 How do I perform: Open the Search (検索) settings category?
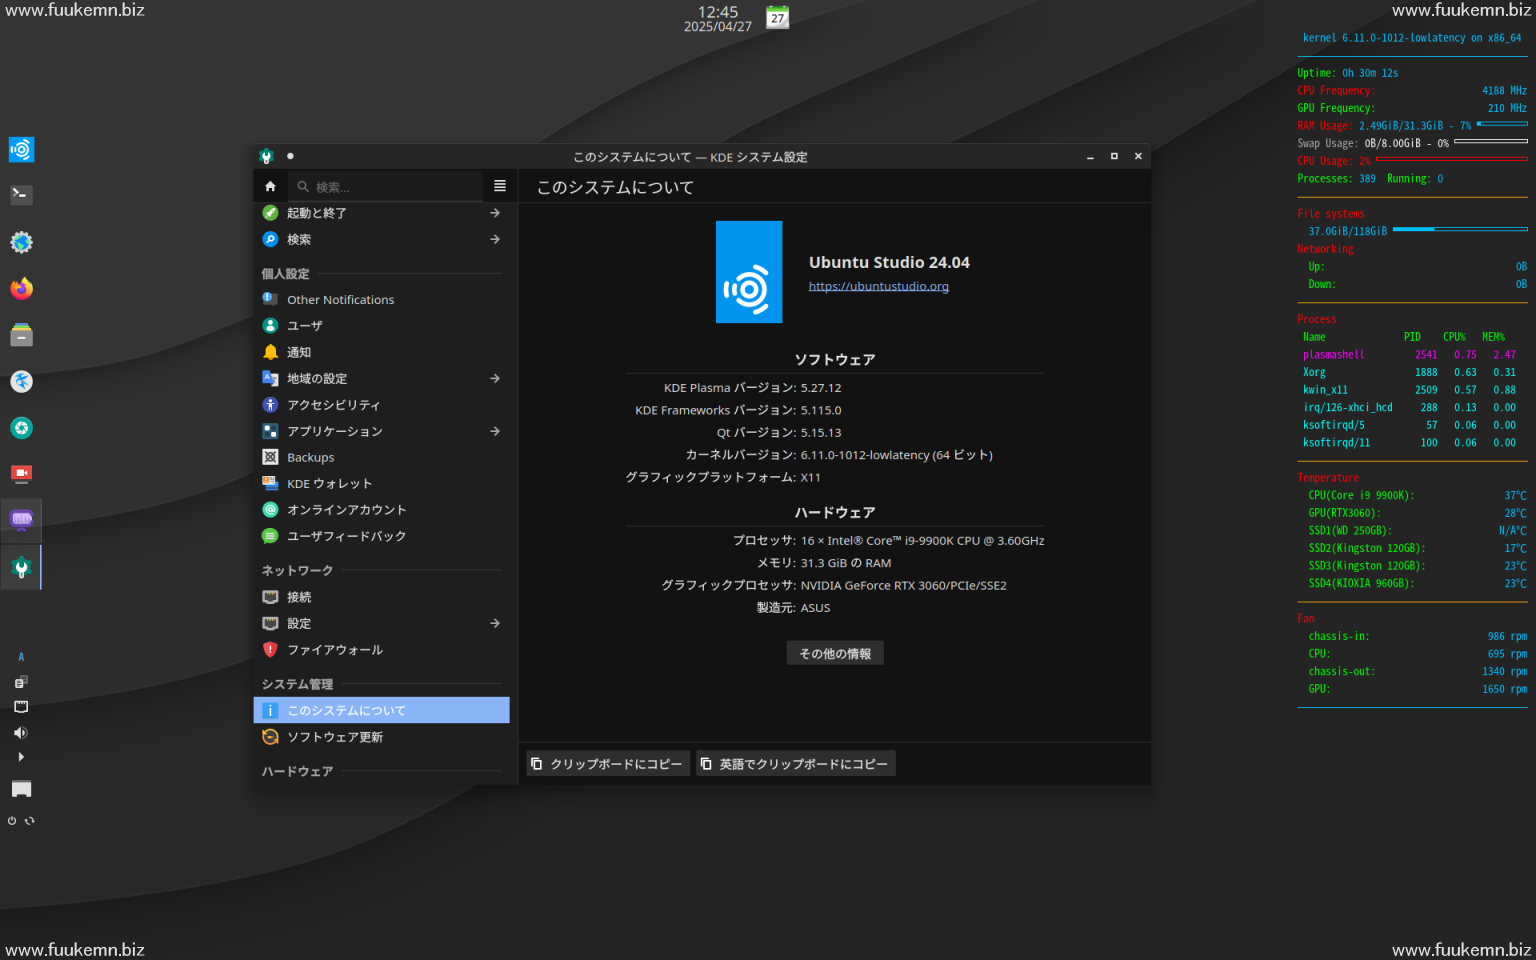(381, 239)
